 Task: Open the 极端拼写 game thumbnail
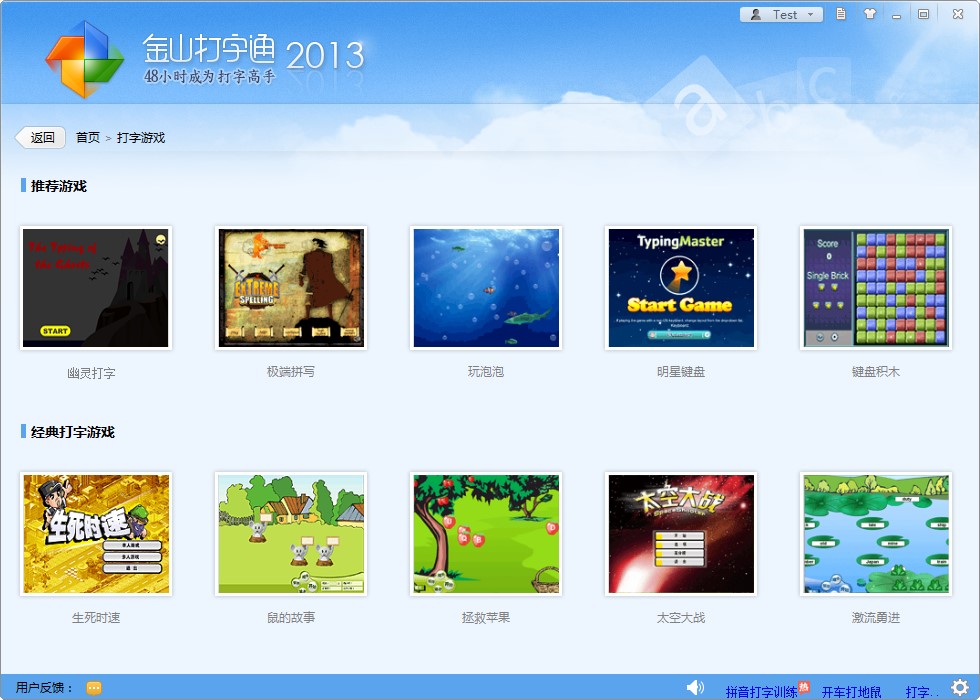pos(291,288)
